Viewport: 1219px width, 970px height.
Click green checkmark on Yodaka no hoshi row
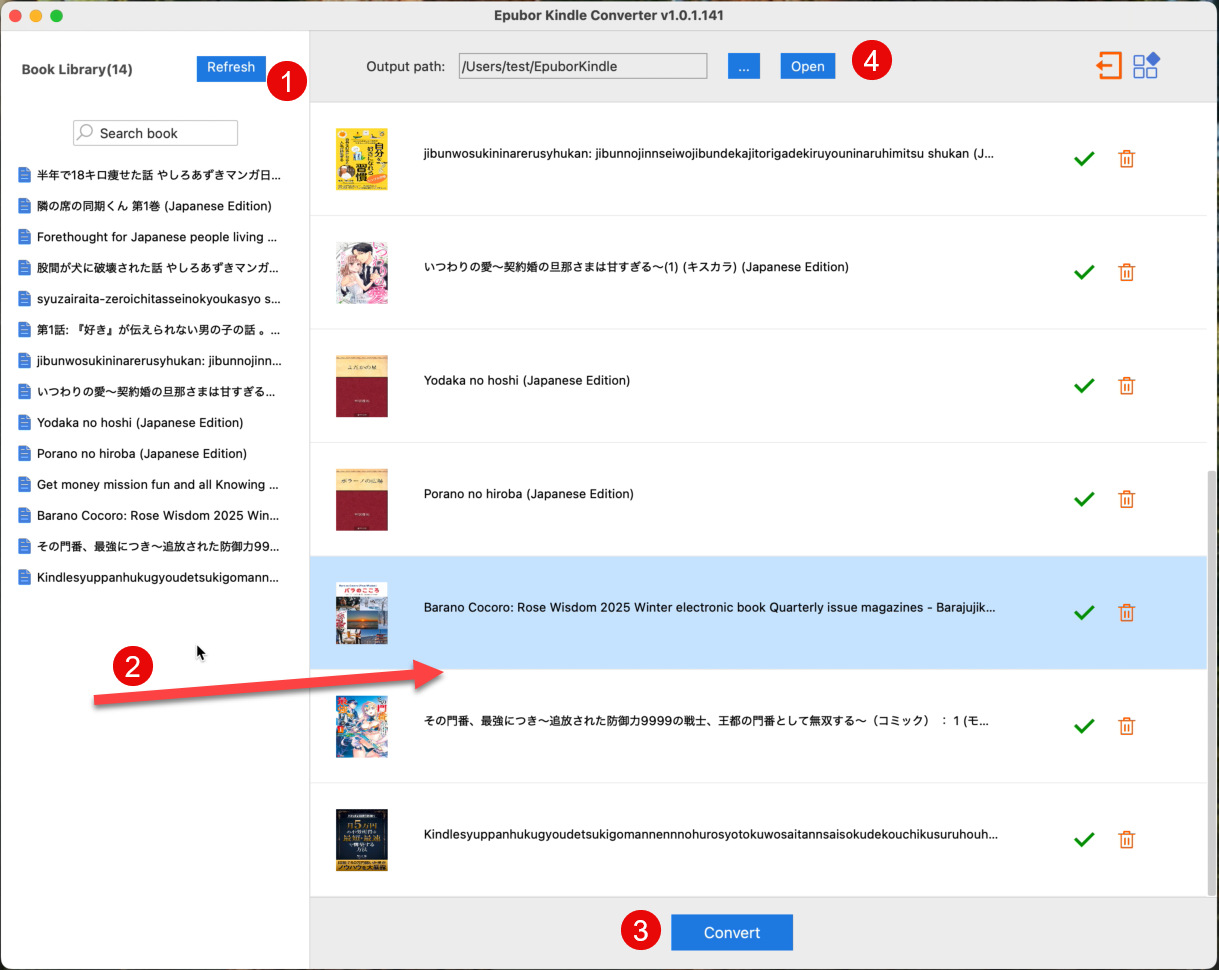click(1084, 386)
